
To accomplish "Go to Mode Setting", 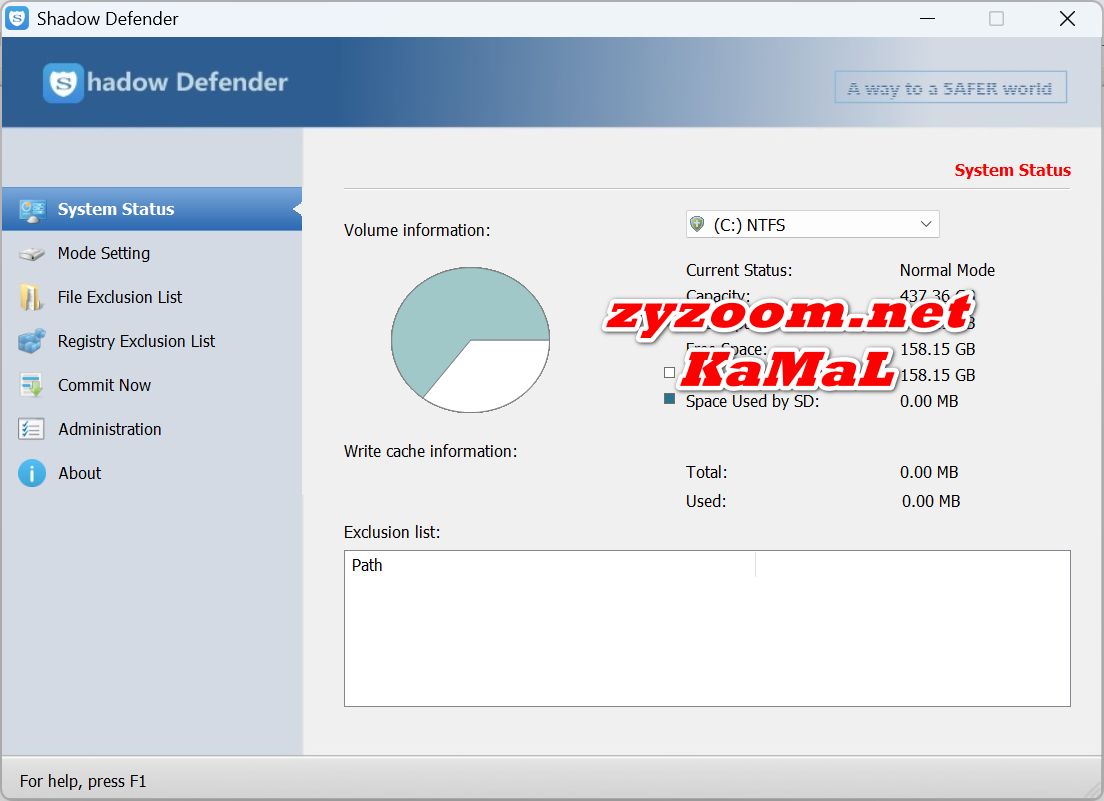I will tap(151, 253).
